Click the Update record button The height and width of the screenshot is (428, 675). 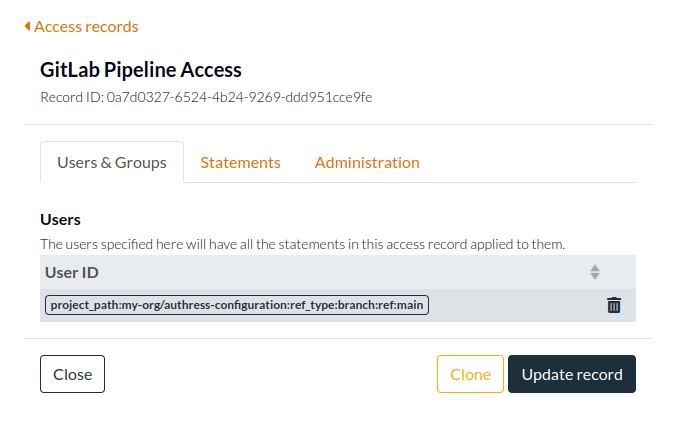click(572, 374)
